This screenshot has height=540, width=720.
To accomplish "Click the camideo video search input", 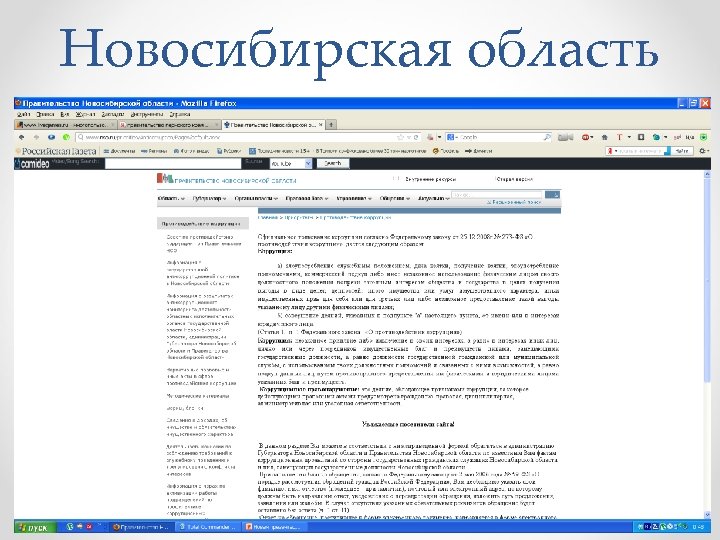I will tap(173, 163).
